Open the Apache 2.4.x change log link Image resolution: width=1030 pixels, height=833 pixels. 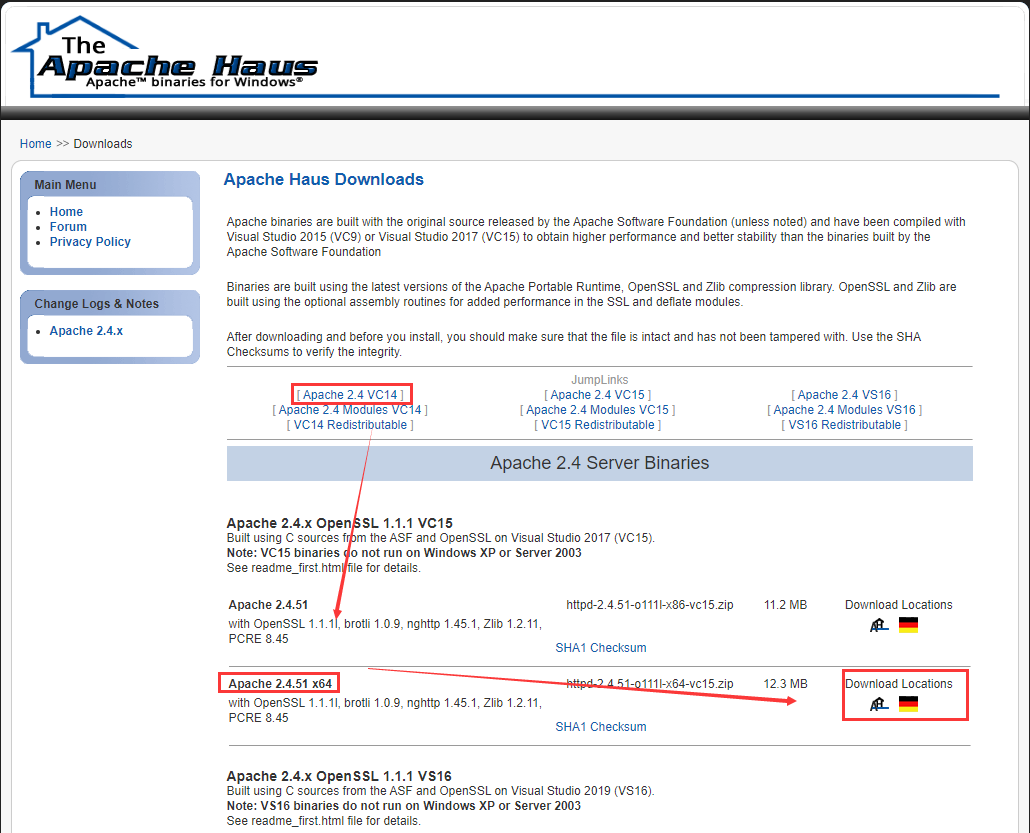86,331
